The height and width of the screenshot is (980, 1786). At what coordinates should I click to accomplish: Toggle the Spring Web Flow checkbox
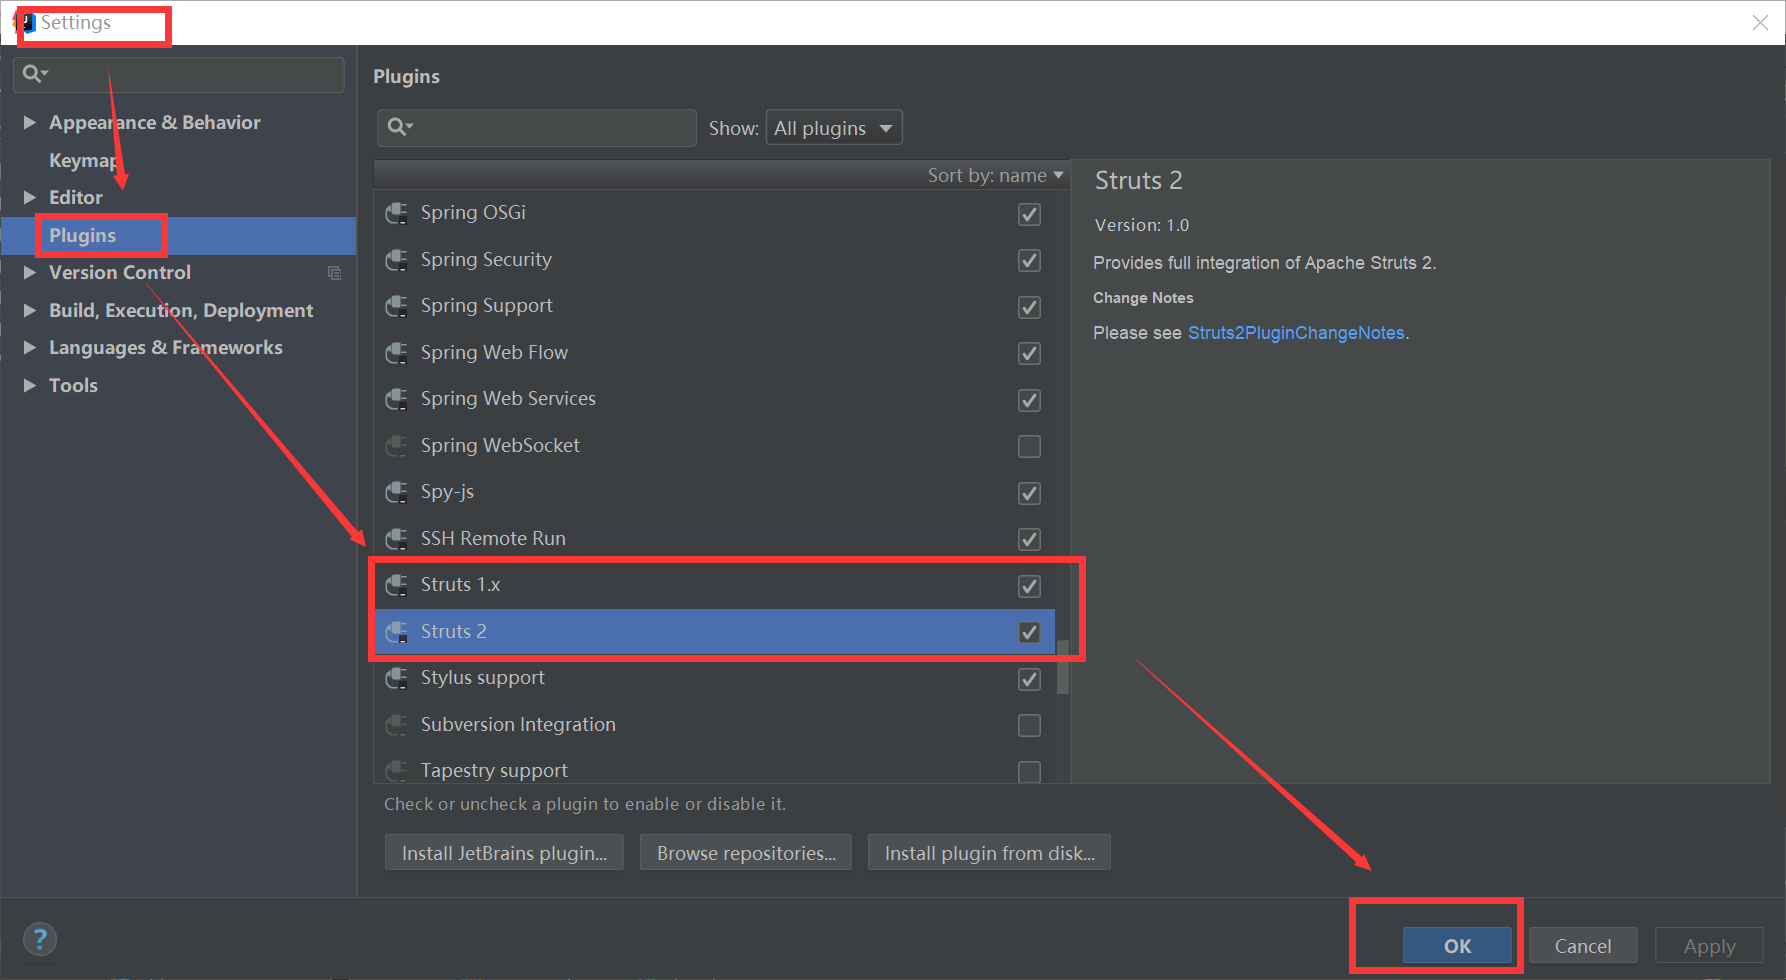pos(1029,354)
